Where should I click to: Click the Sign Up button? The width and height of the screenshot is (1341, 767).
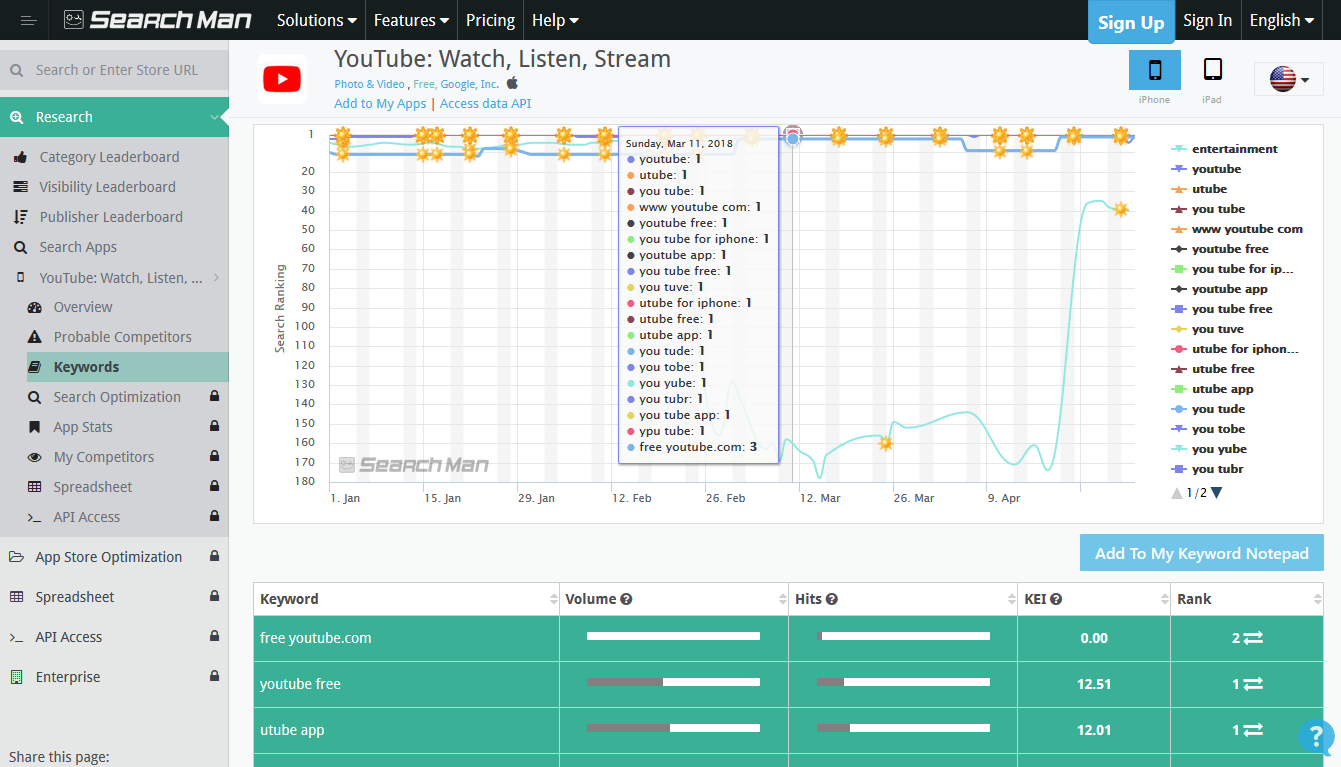pyautogui.click(x=1130, y=22)
